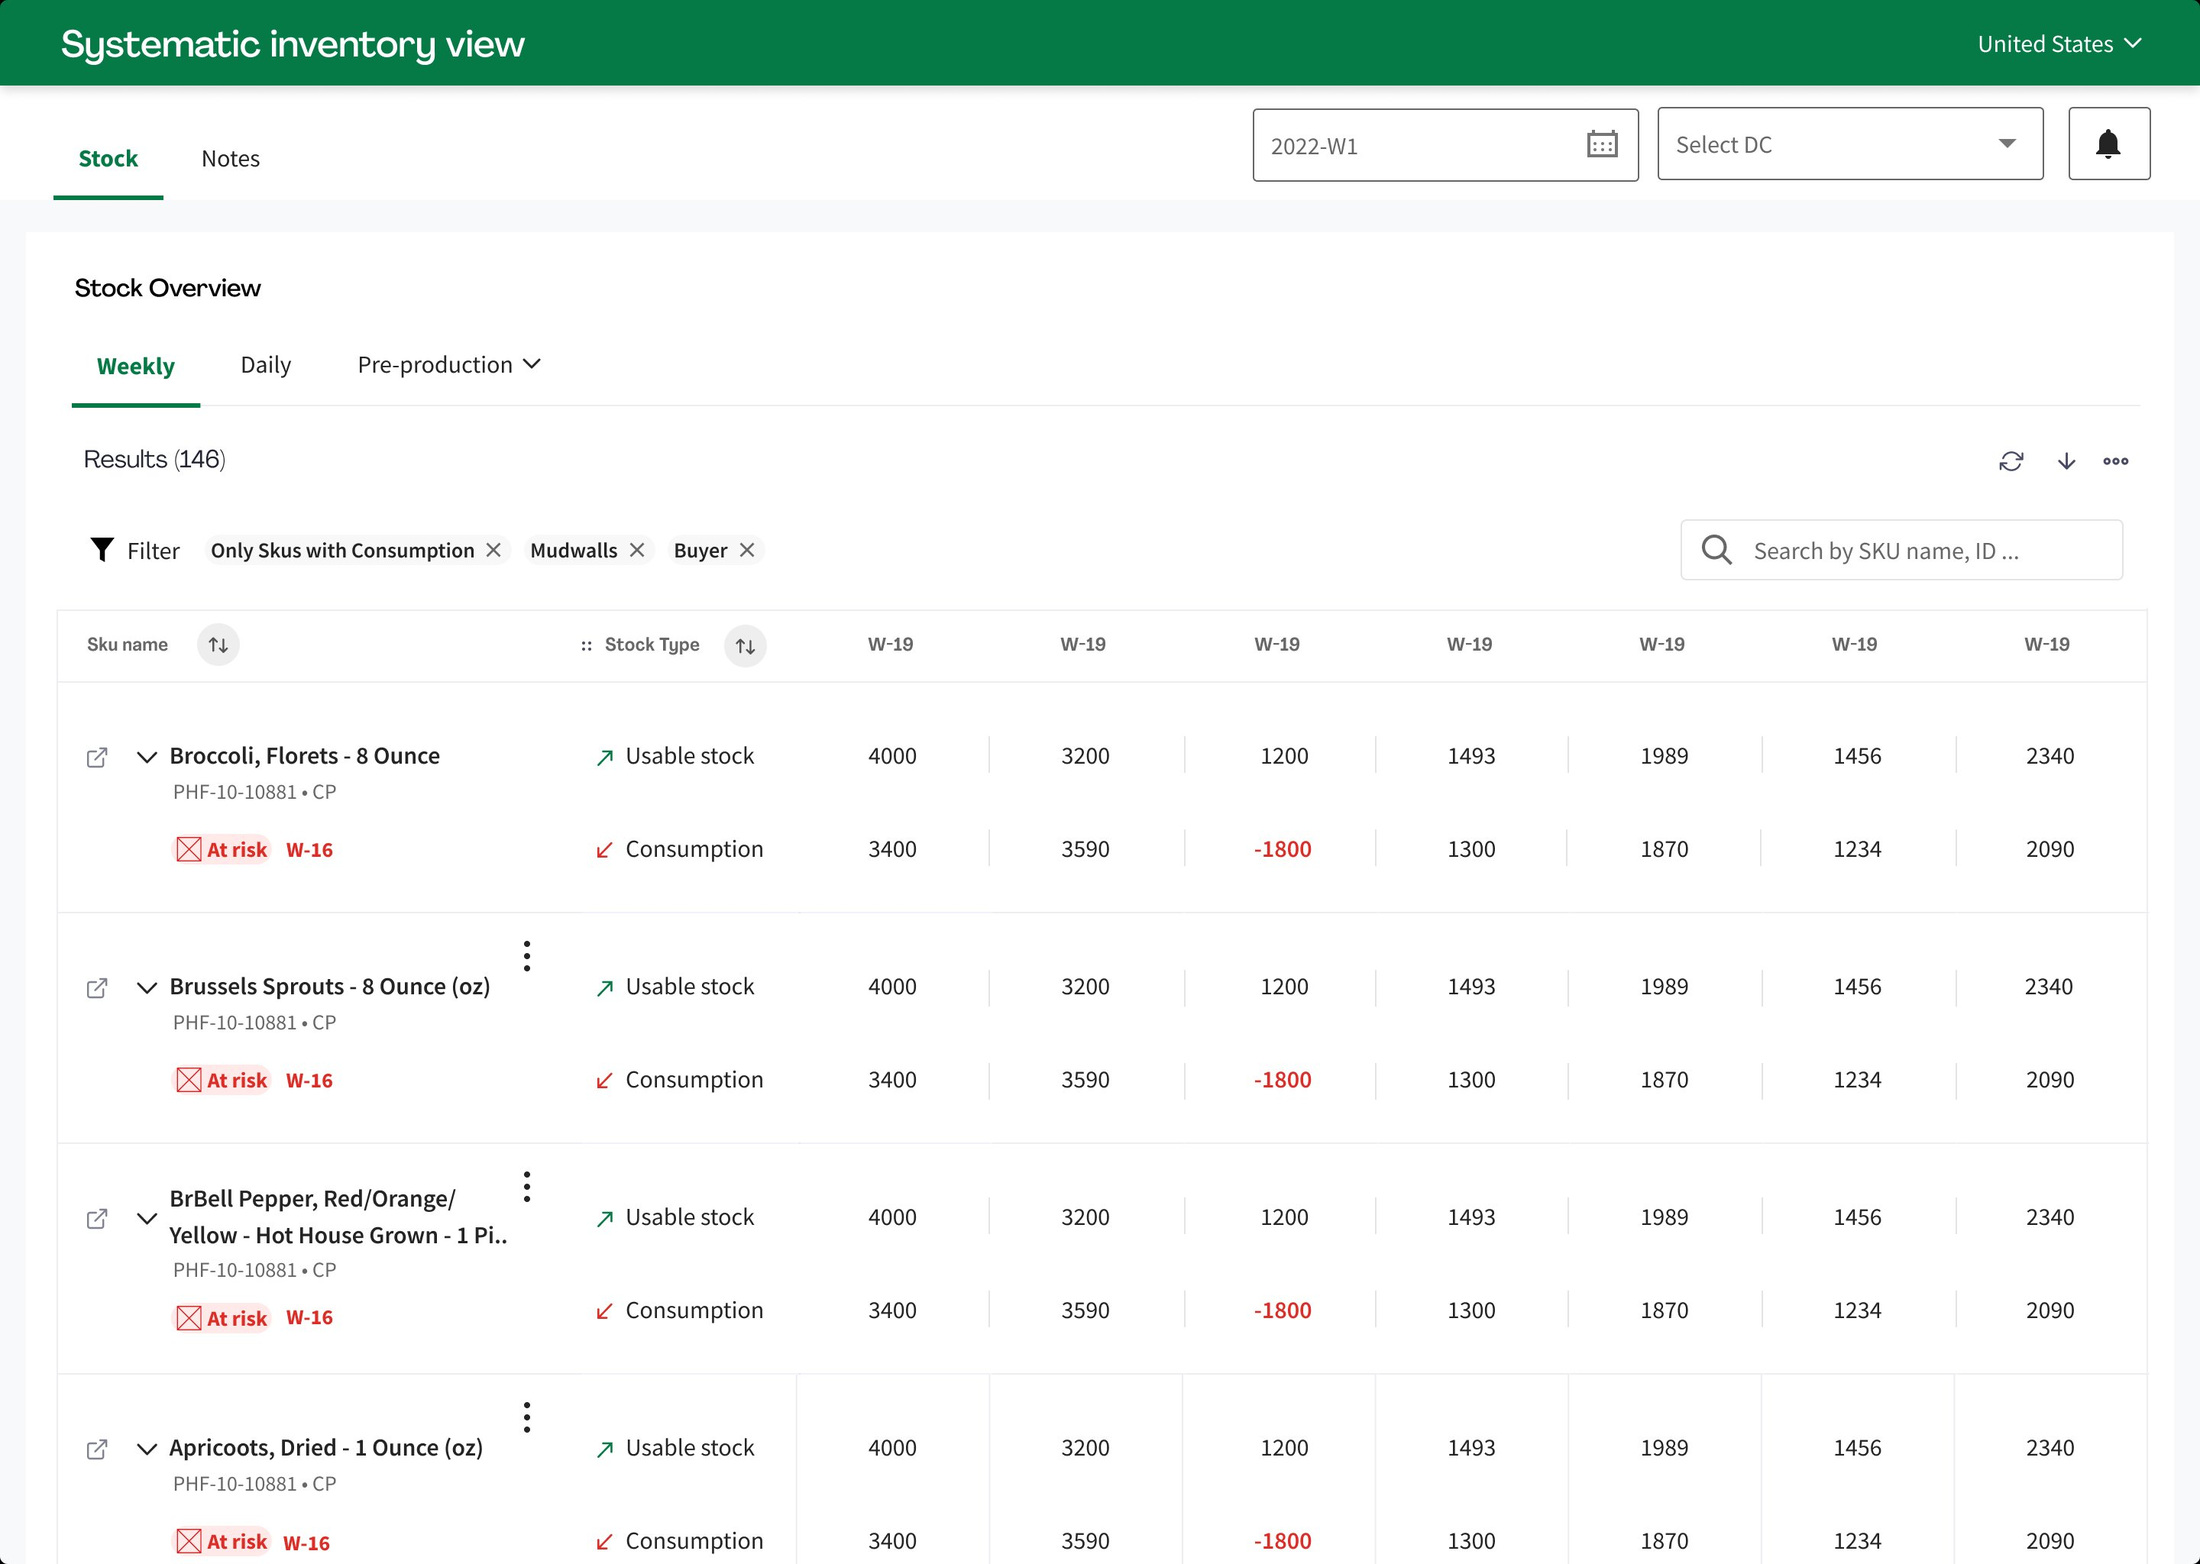The width and height of the screenshot is (2200, 1564).
Task: Click Brussels Sprouts Consumption value -1800
Action: (x=1283, y=1080)
